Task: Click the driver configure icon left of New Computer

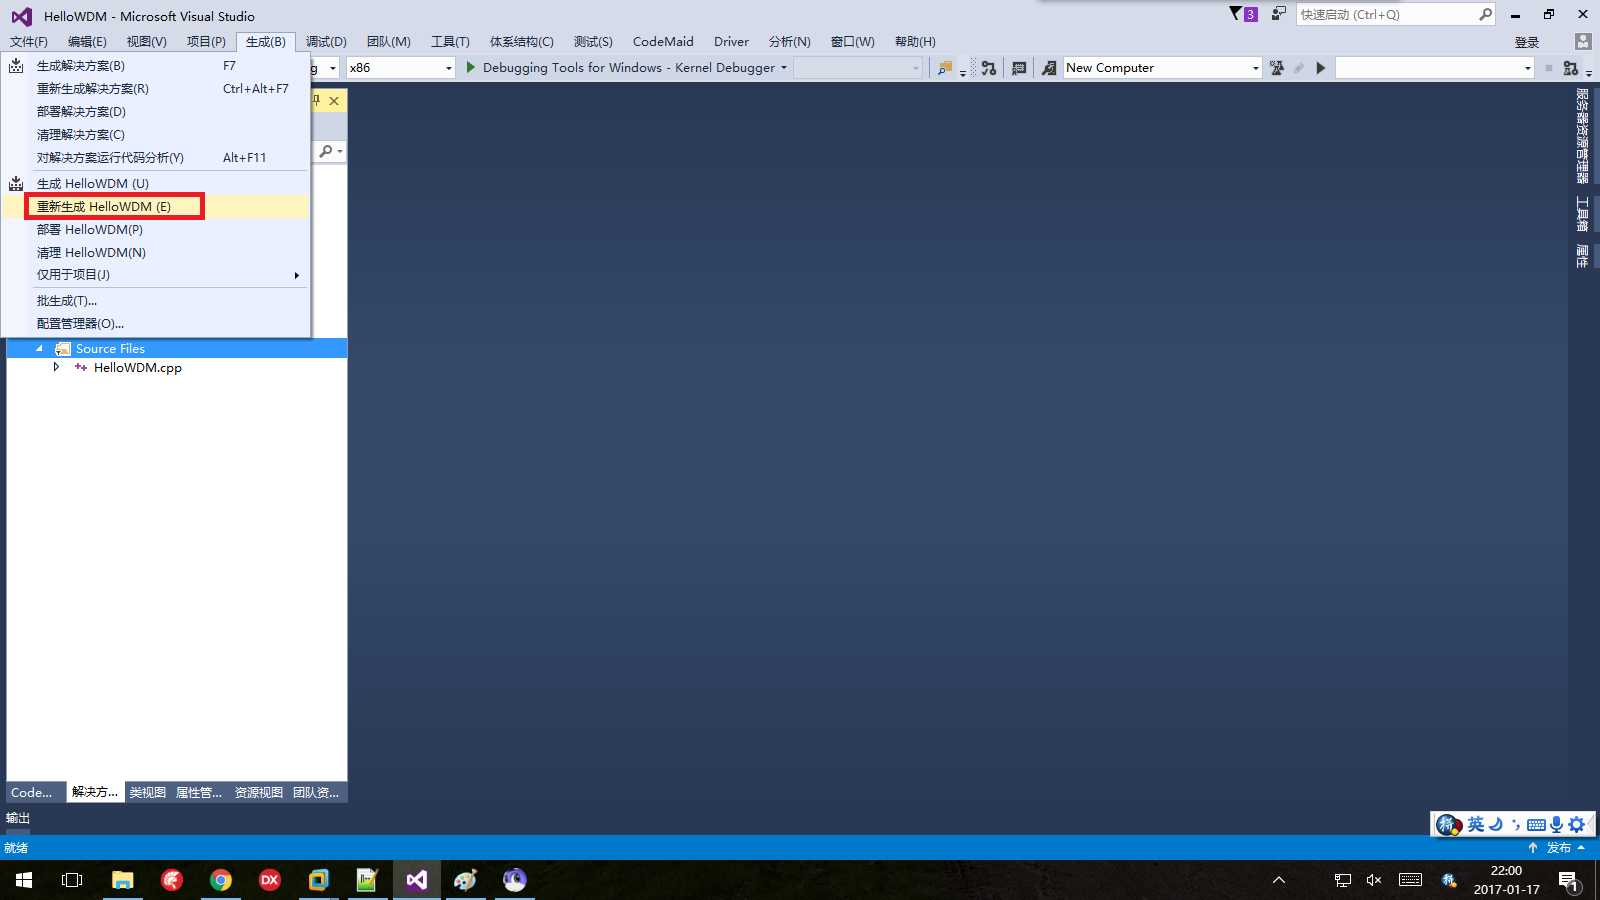Action: click(x=1048, y=68)
